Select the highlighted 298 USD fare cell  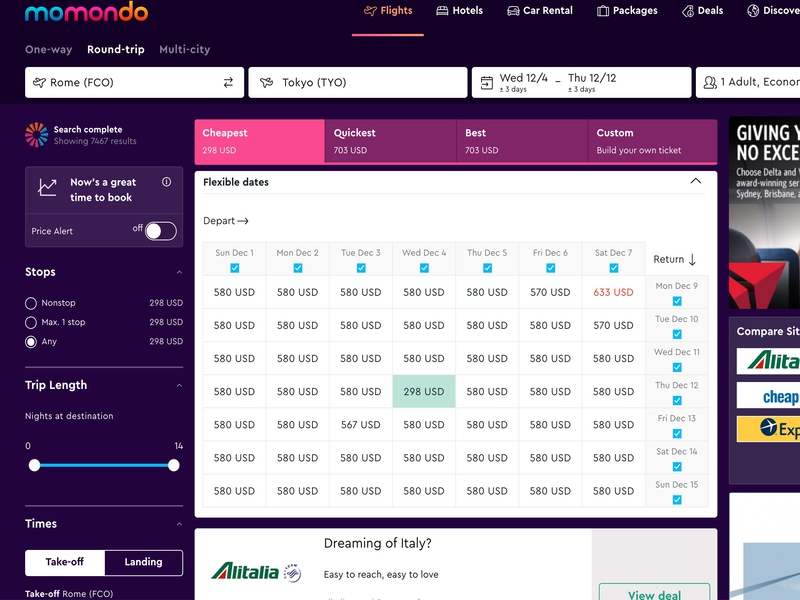(x=424, y=391)
